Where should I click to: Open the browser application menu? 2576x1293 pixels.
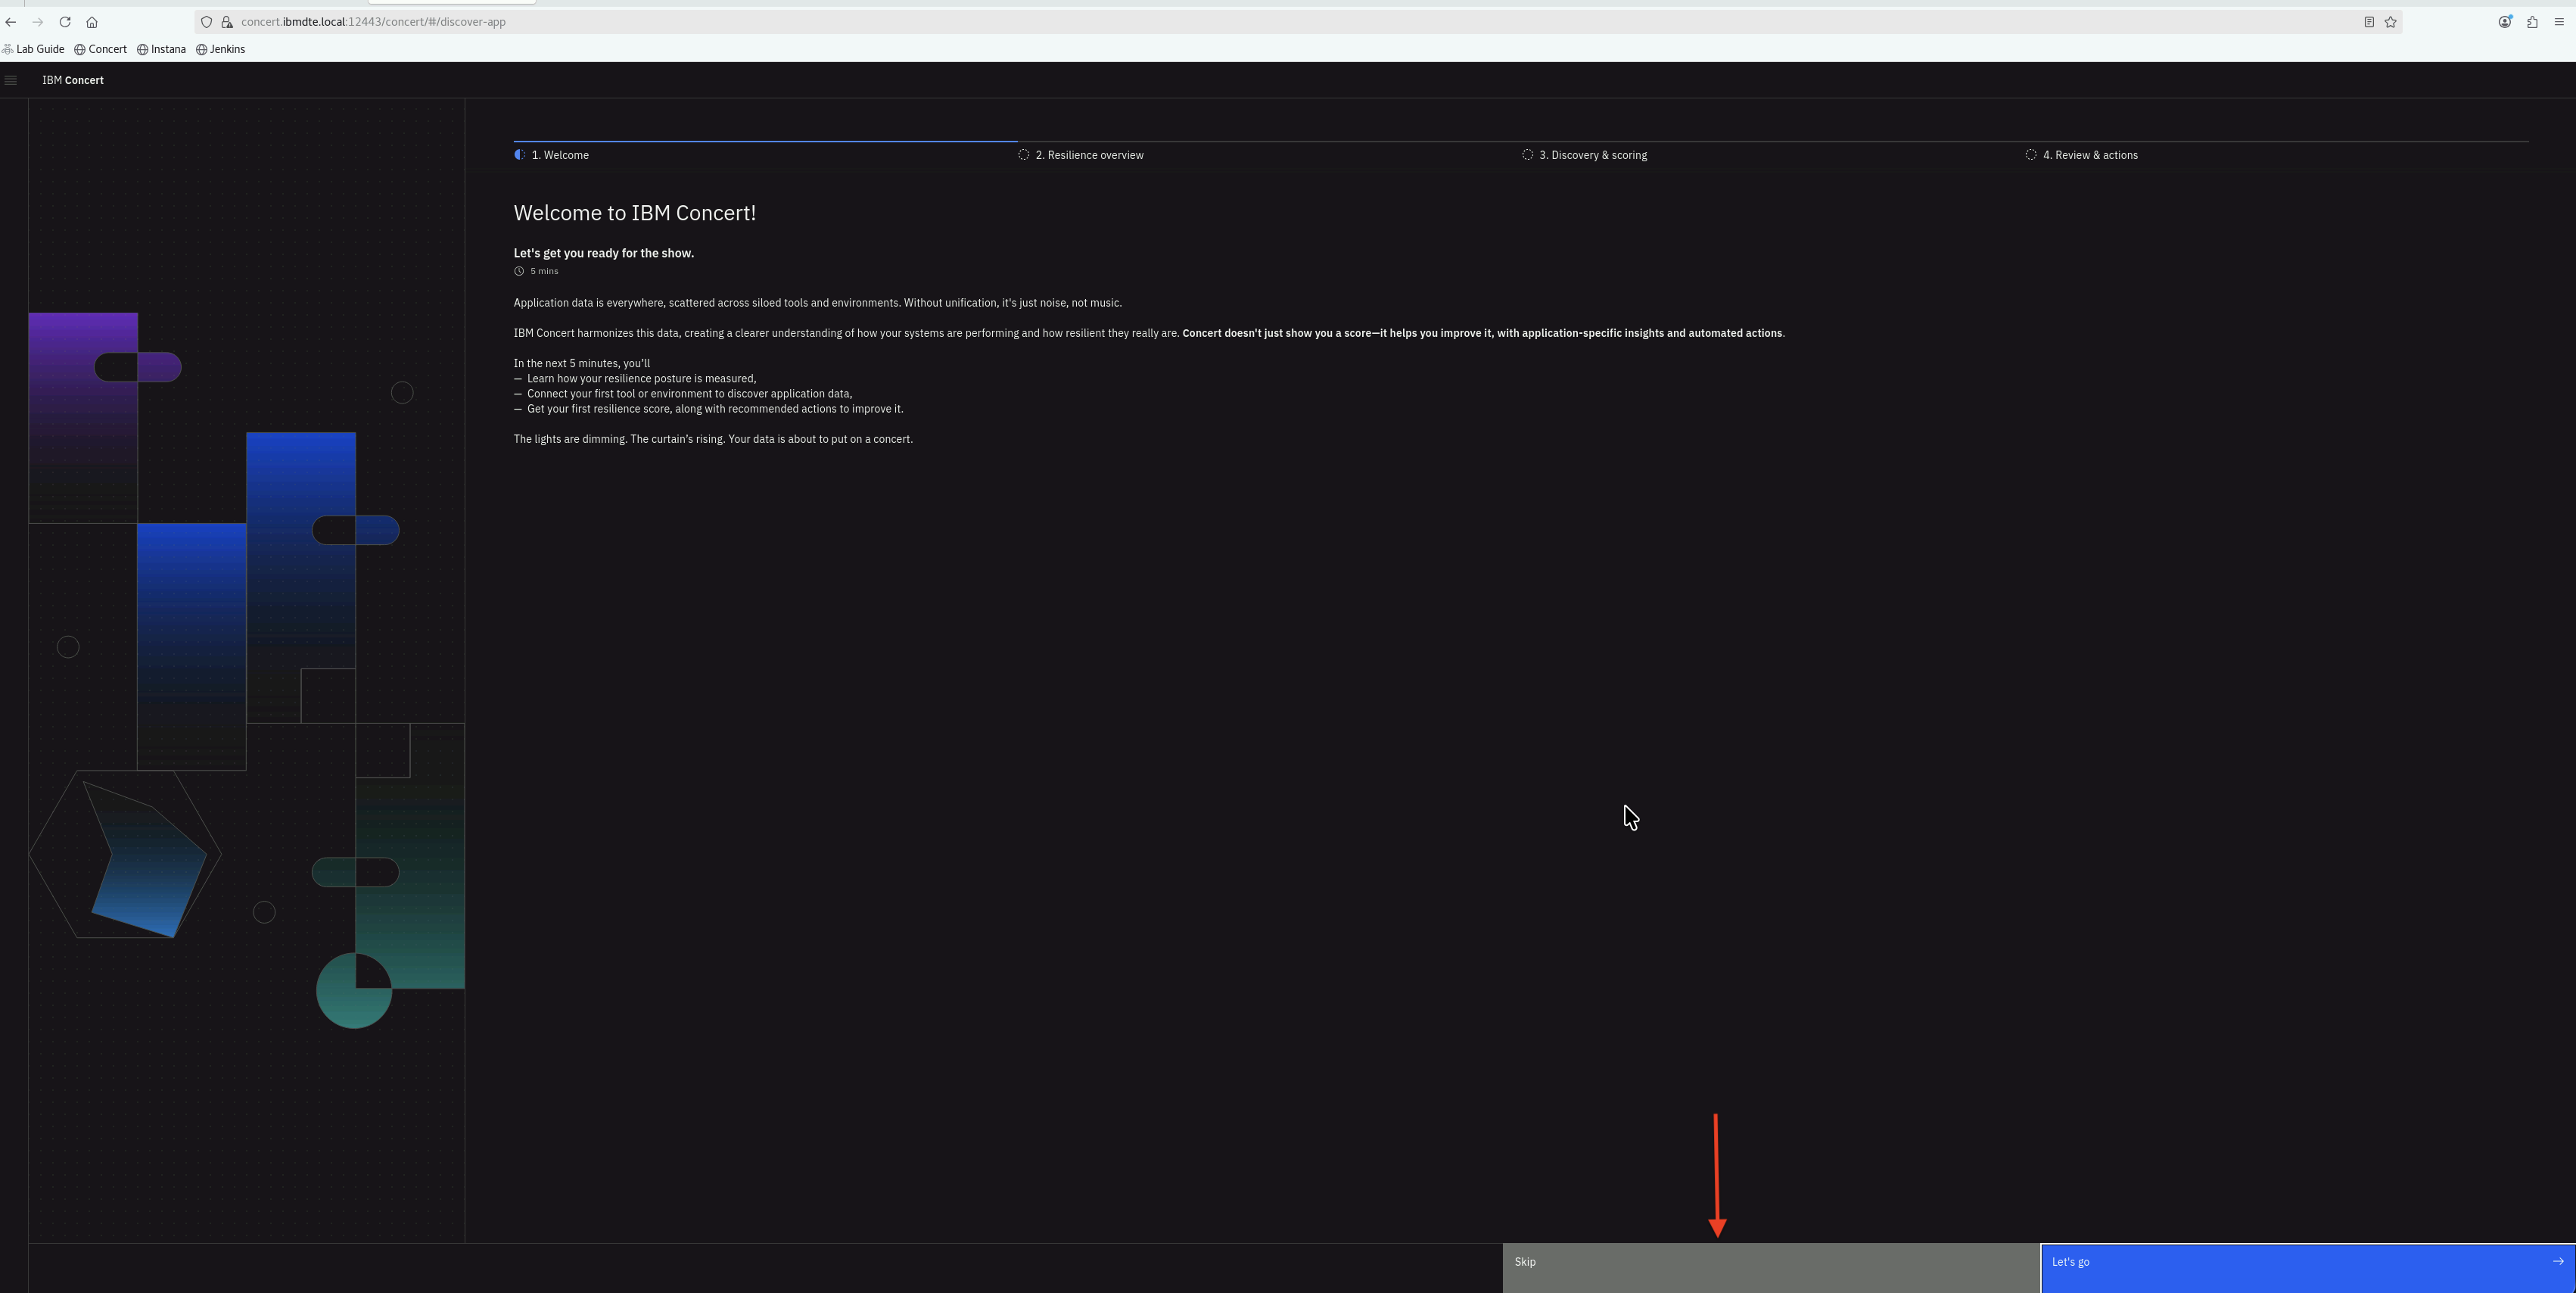pos(2559,22)
